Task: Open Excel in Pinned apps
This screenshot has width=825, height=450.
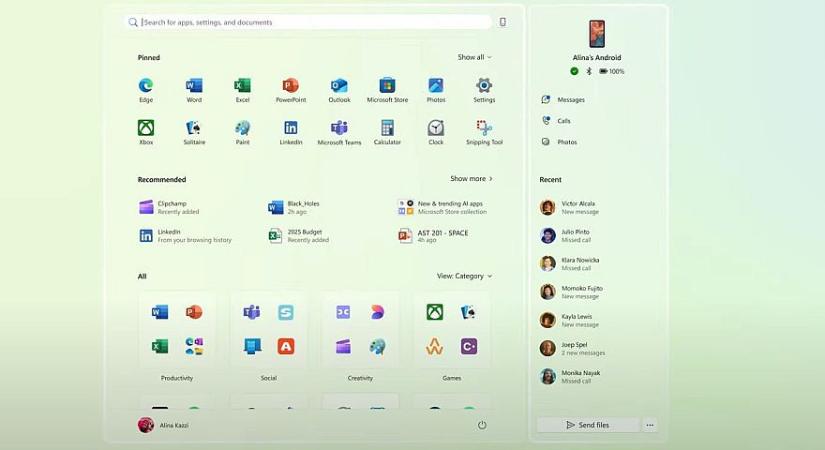Action: pyautogui.click(x=243, y=89)
